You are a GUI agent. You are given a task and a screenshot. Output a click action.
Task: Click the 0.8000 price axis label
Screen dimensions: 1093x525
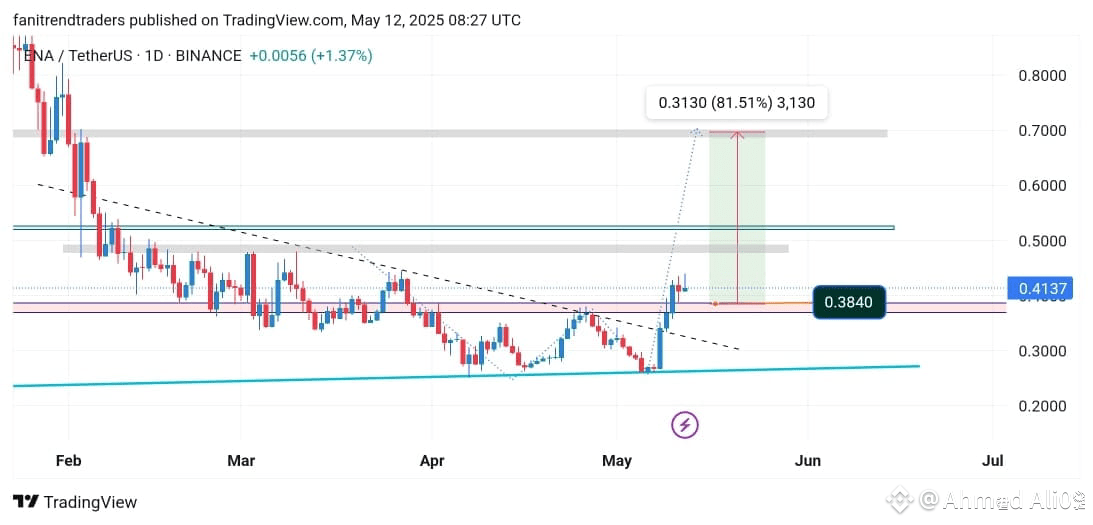pos(1042,75)
